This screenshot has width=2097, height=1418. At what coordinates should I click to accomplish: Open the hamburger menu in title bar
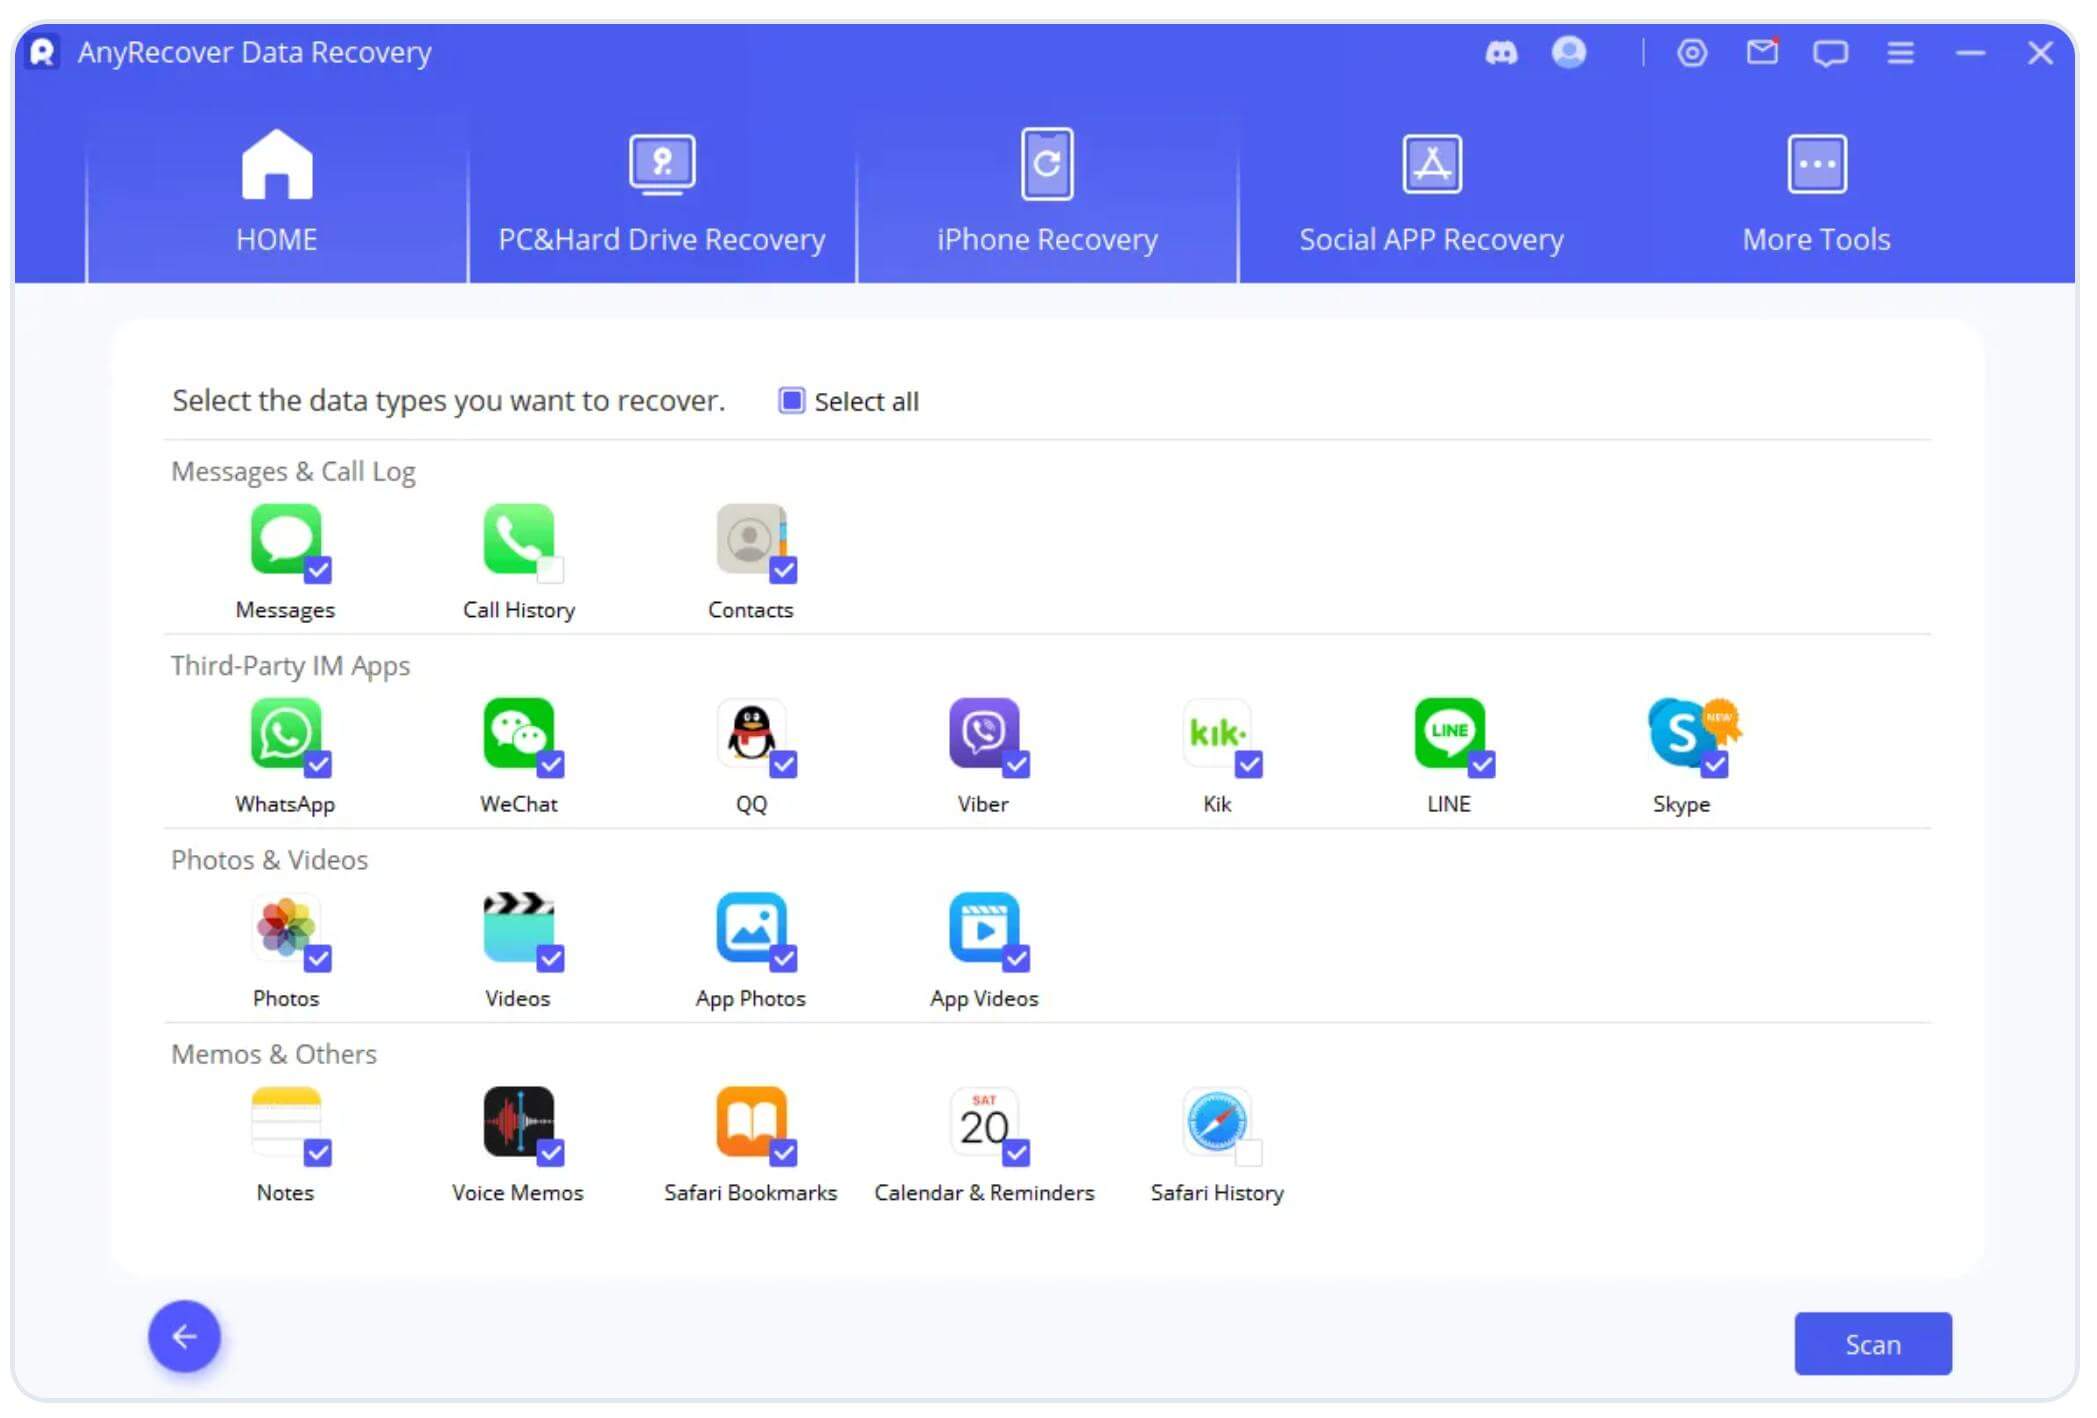click(1900, 52)
